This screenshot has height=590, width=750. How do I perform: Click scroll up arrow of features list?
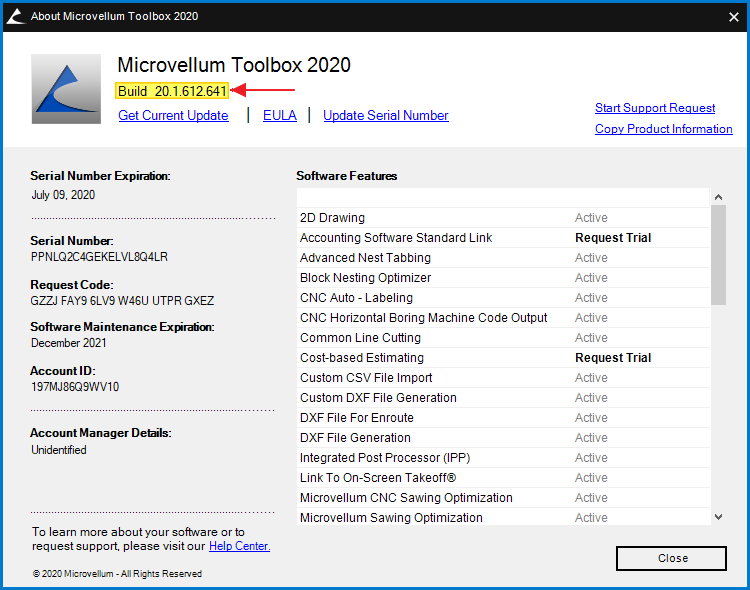[x=718, y=197]
